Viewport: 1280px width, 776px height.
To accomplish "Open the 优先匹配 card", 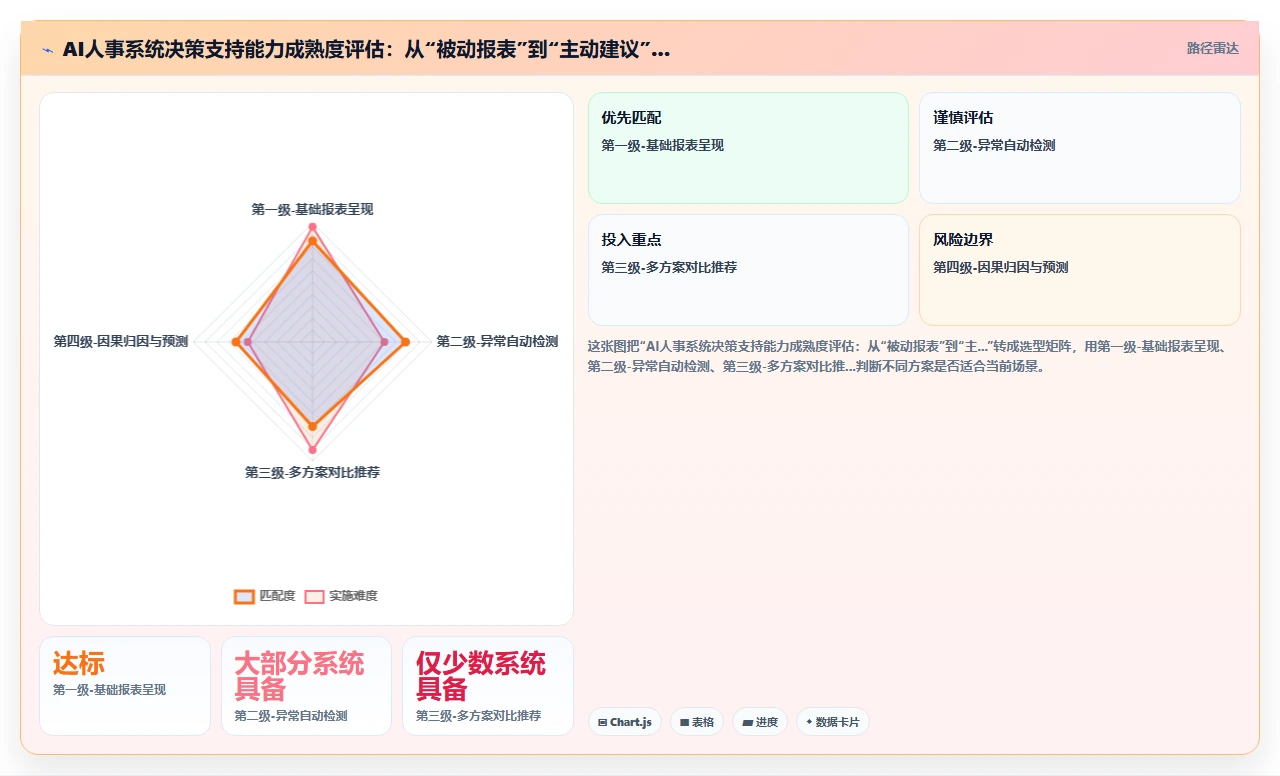I will pyautogui.click(x=748, y=148).
